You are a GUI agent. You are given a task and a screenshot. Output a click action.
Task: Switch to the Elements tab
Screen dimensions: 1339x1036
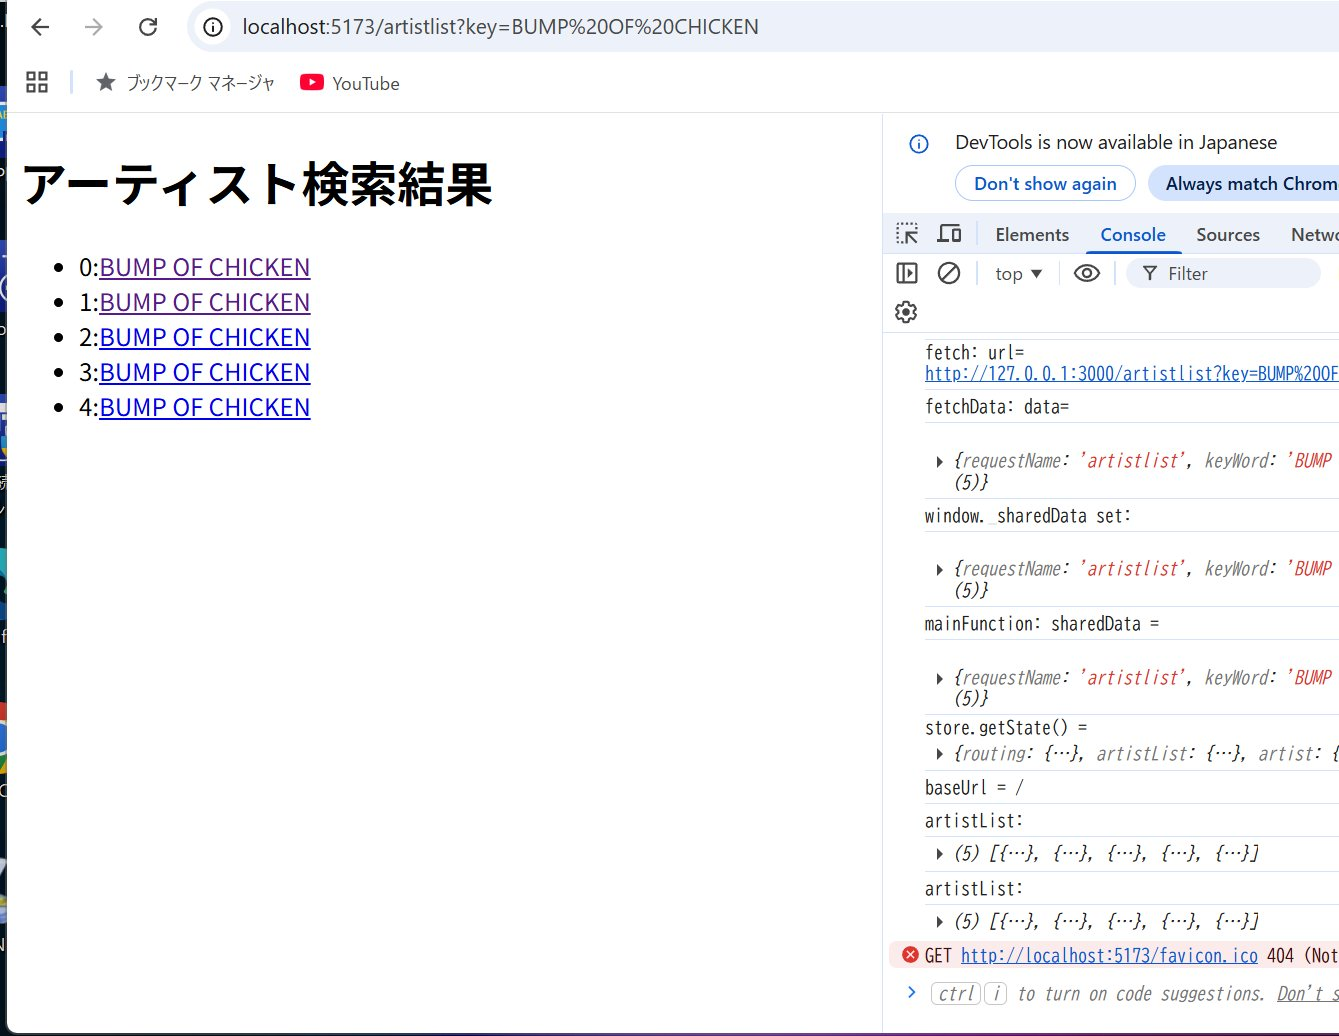click(1032, 234)
